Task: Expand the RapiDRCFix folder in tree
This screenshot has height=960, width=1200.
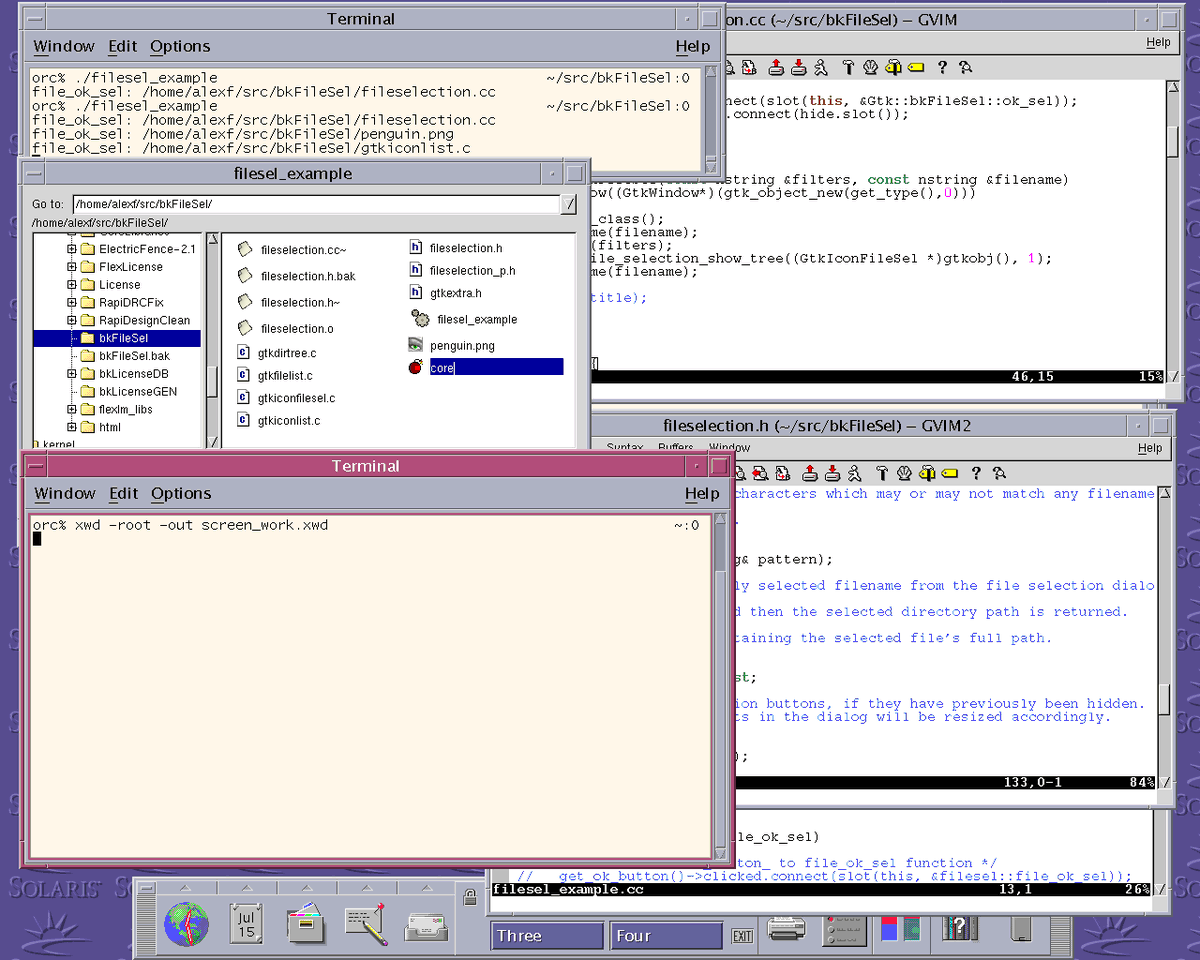Action: point(72,303)
